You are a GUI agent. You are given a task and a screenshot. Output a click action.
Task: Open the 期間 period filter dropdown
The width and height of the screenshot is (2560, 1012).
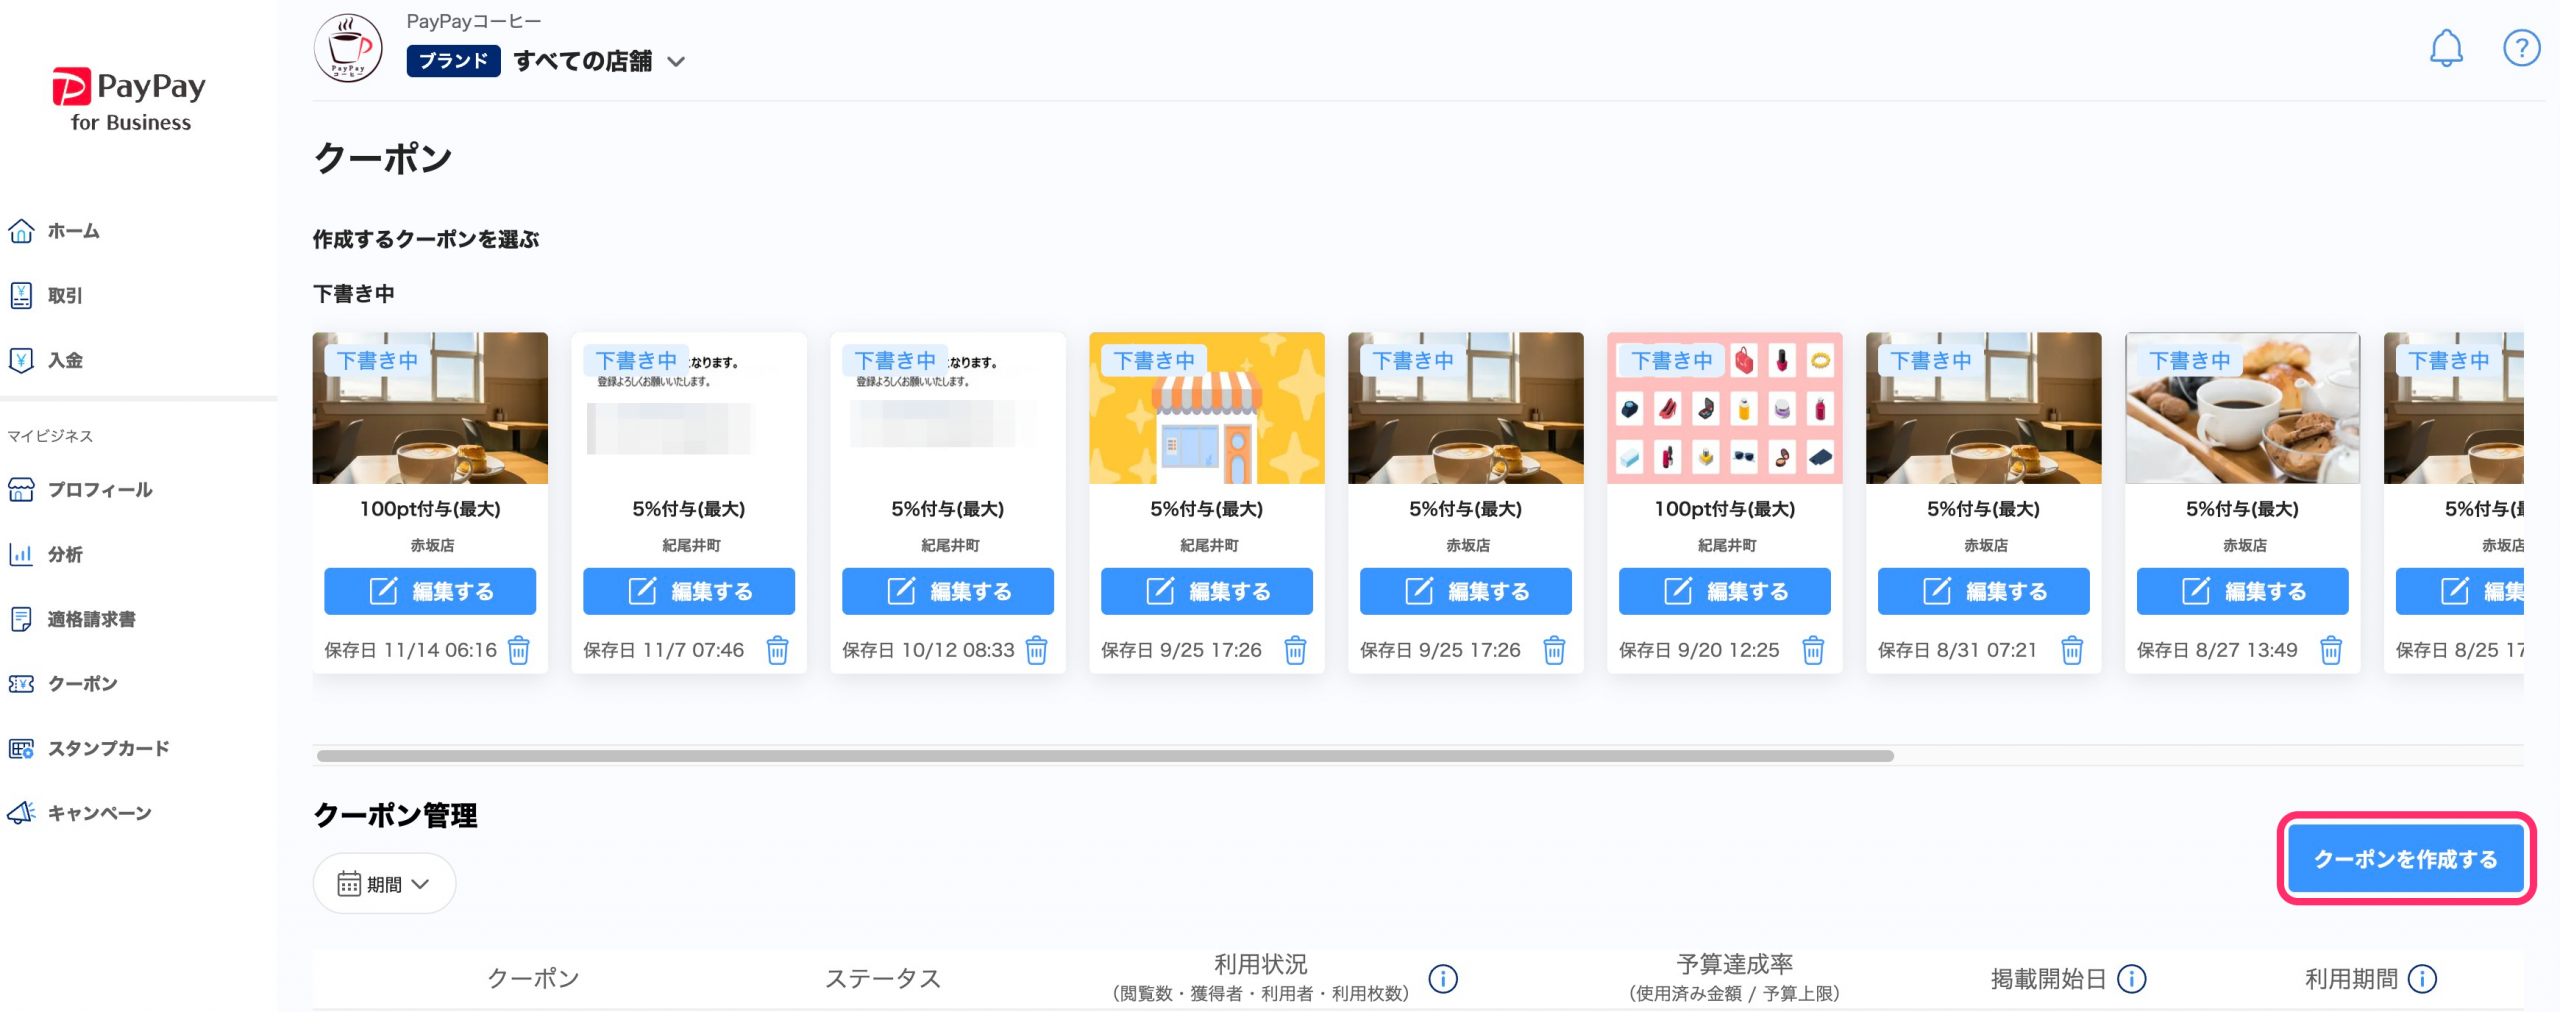(x=384, y=884)
